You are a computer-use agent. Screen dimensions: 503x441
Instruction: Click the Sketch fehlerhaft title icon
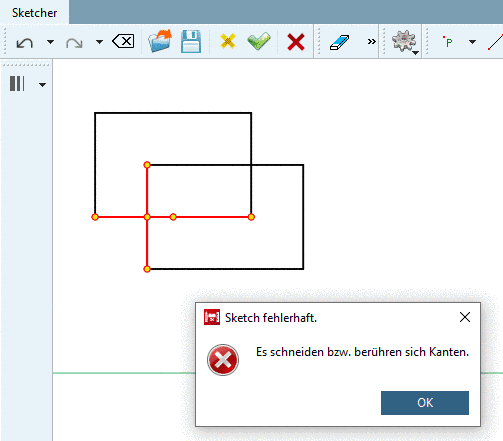pyautogui.click(x=212, y=317)
